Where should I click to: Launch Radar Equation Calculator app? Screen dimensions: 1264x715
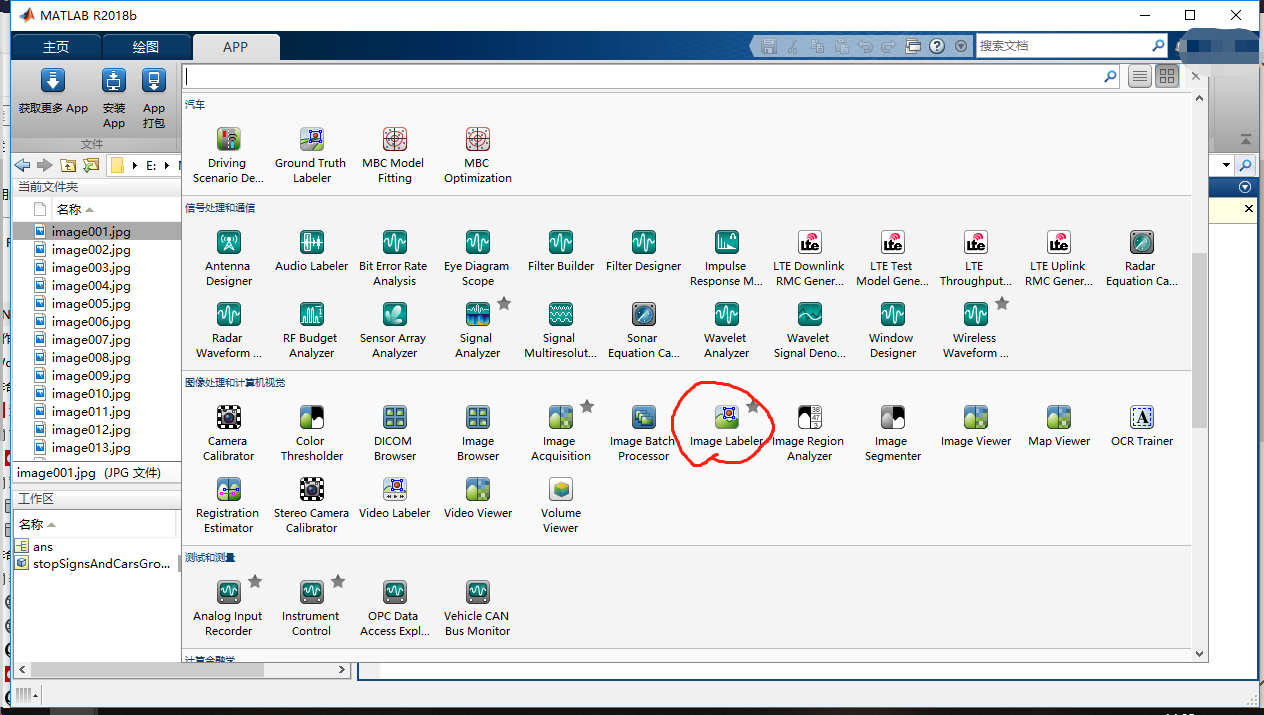pos(1141,258)
